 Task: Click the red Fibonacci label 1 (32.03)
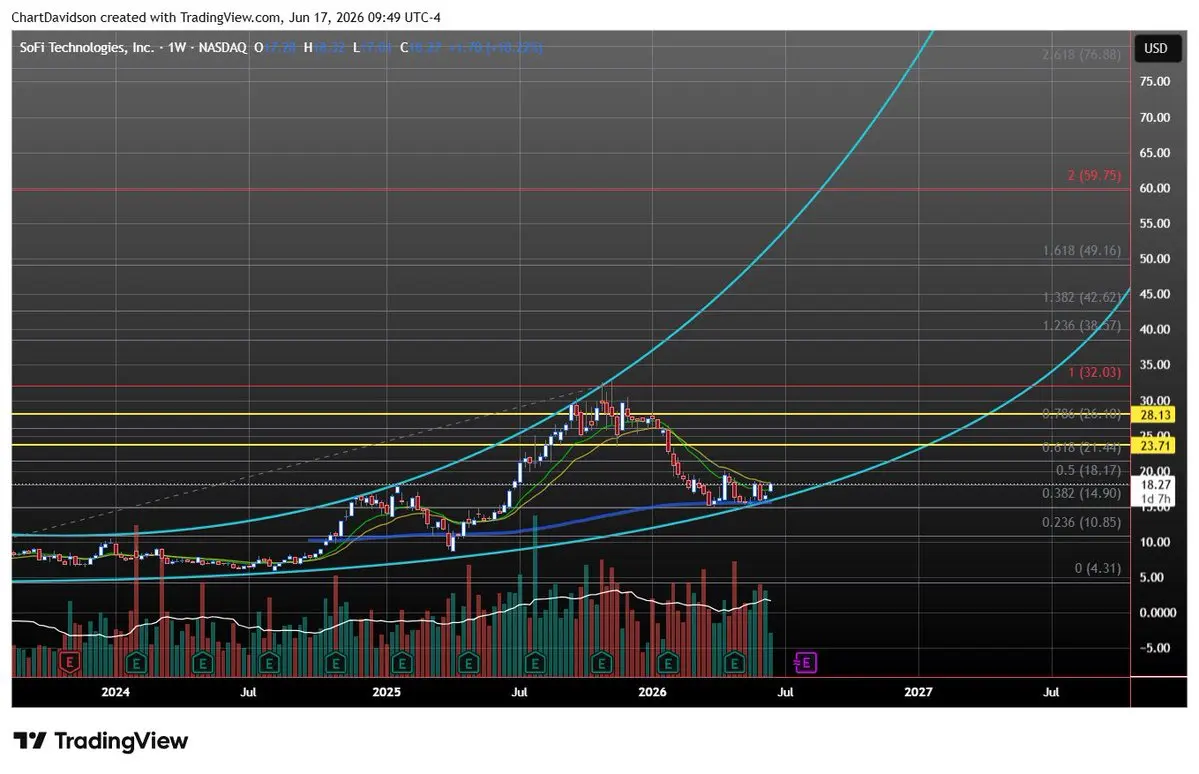1094,372
